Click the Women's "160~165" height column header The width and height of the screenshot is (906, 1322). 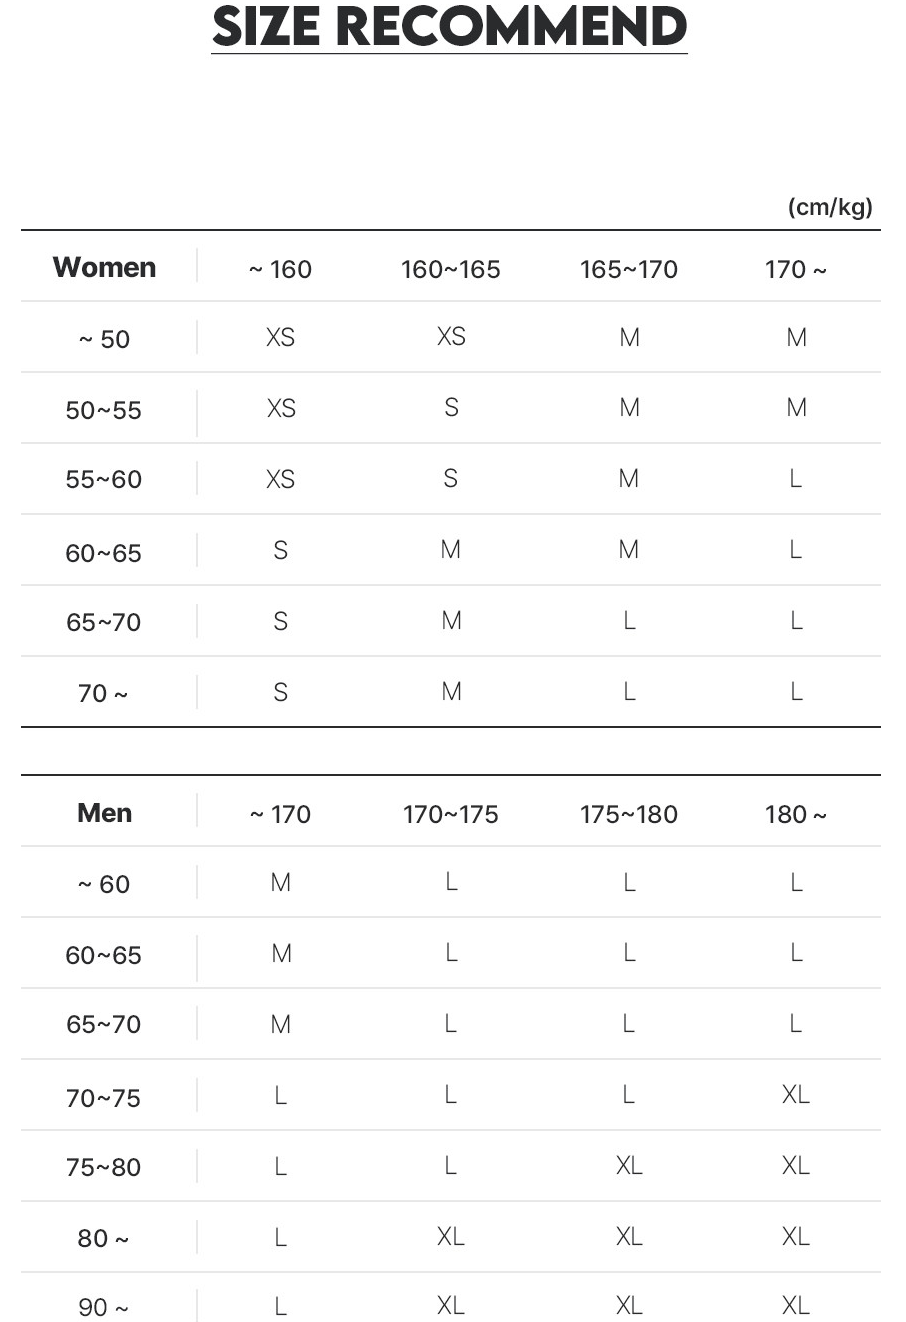click(450, 269)
